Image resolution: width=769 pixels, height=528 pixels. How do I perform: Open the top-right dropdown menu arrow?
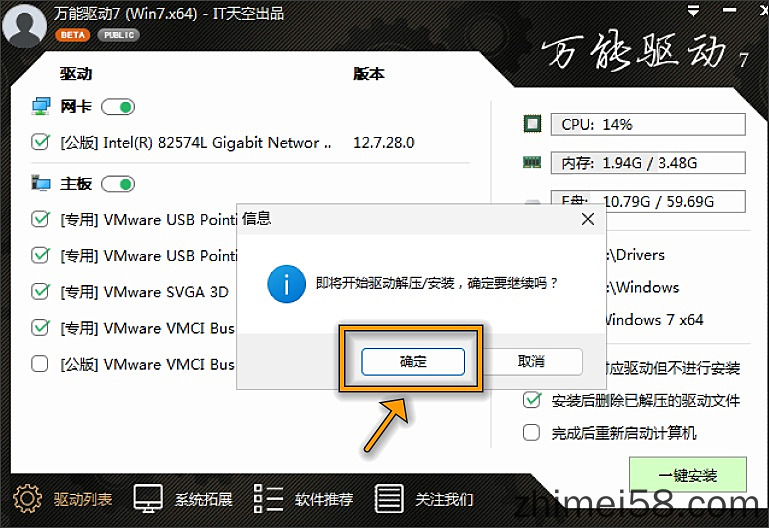coord(693,11)
